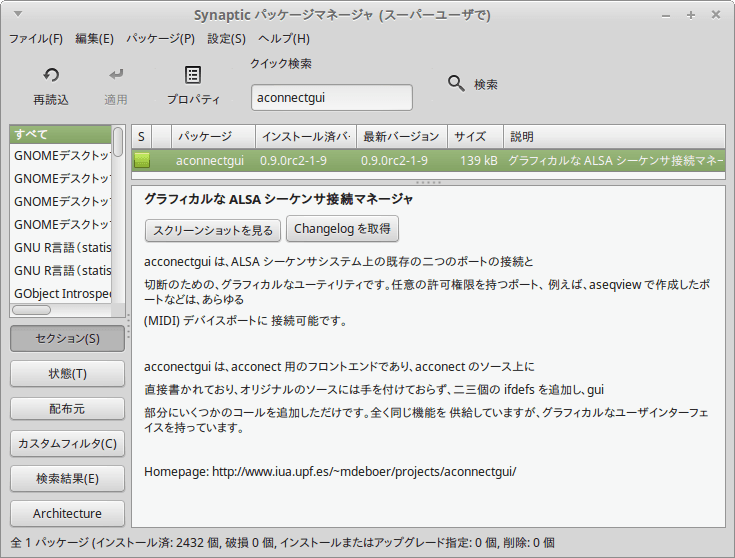Click the Reload (再読込) toolbar icon

(x=51, y=75)
